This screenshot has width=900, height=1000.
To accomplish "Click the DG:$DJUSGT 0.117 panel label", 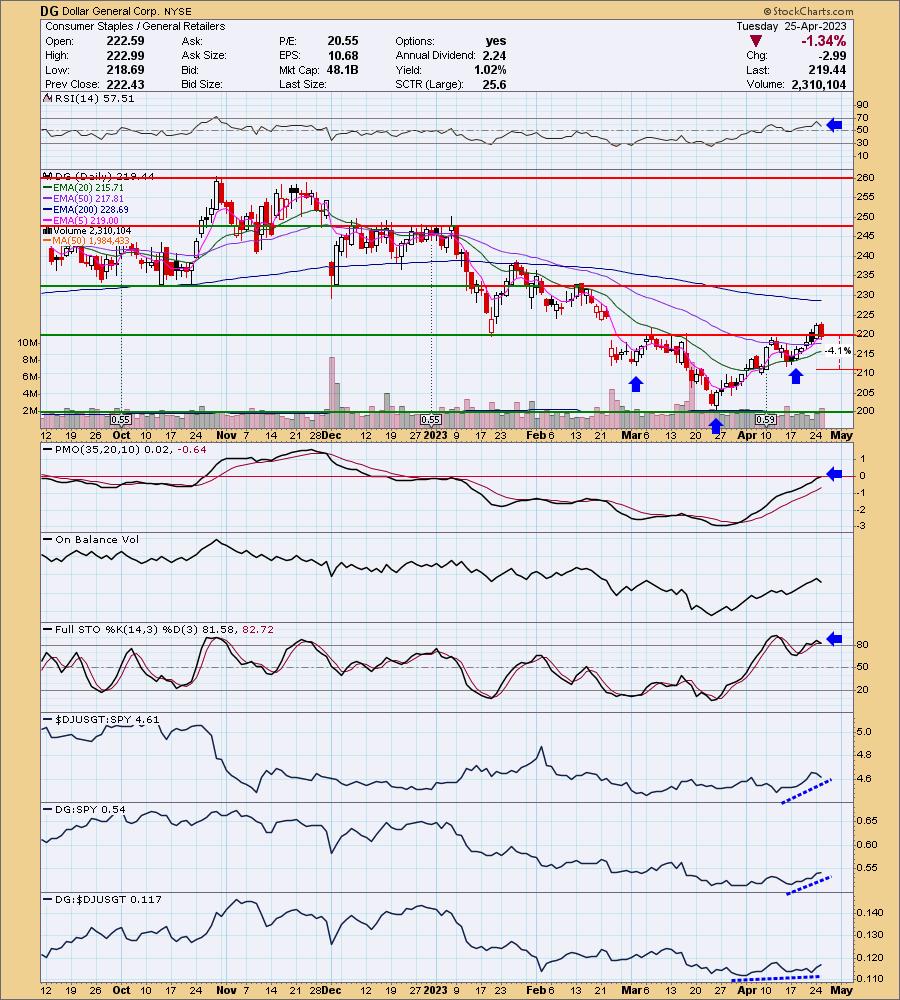I will [x=103, y=899].
